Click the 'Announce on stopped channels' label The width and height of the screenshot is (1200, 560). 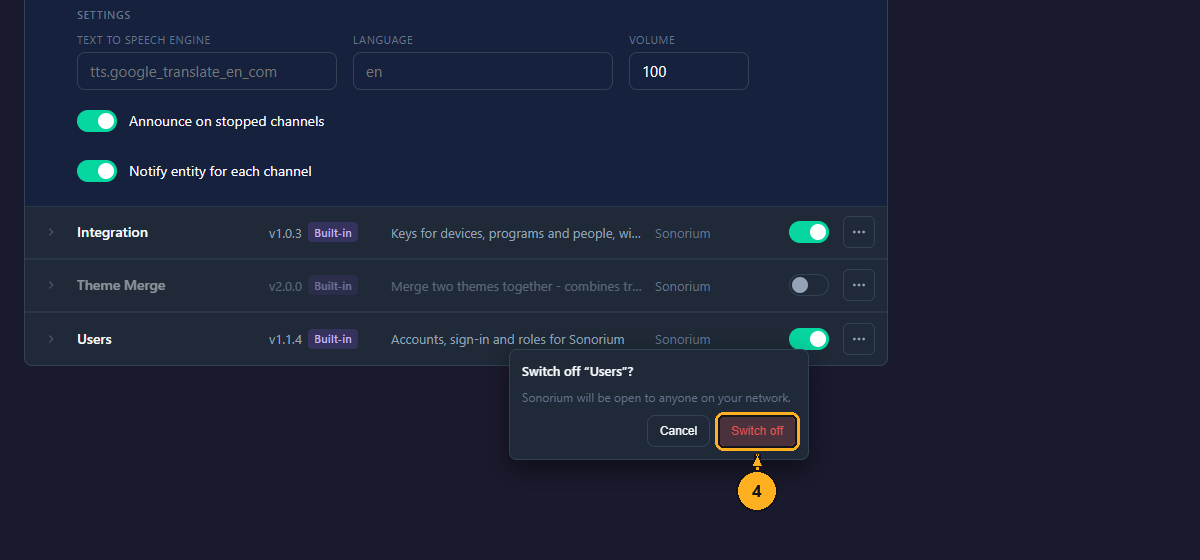(x=227, y=121)
